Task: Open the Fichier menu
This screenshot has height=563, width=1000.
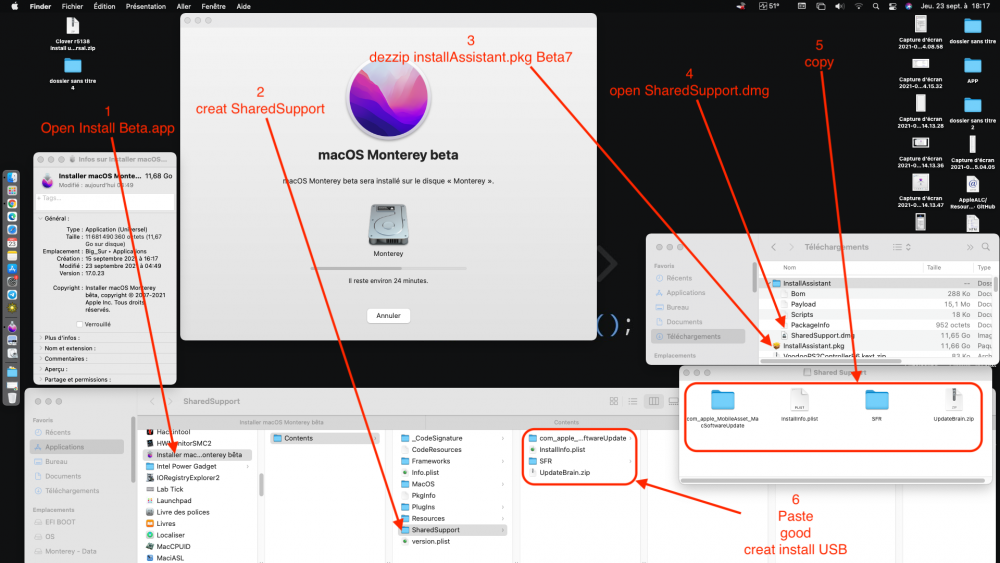Action: (72, 6)
